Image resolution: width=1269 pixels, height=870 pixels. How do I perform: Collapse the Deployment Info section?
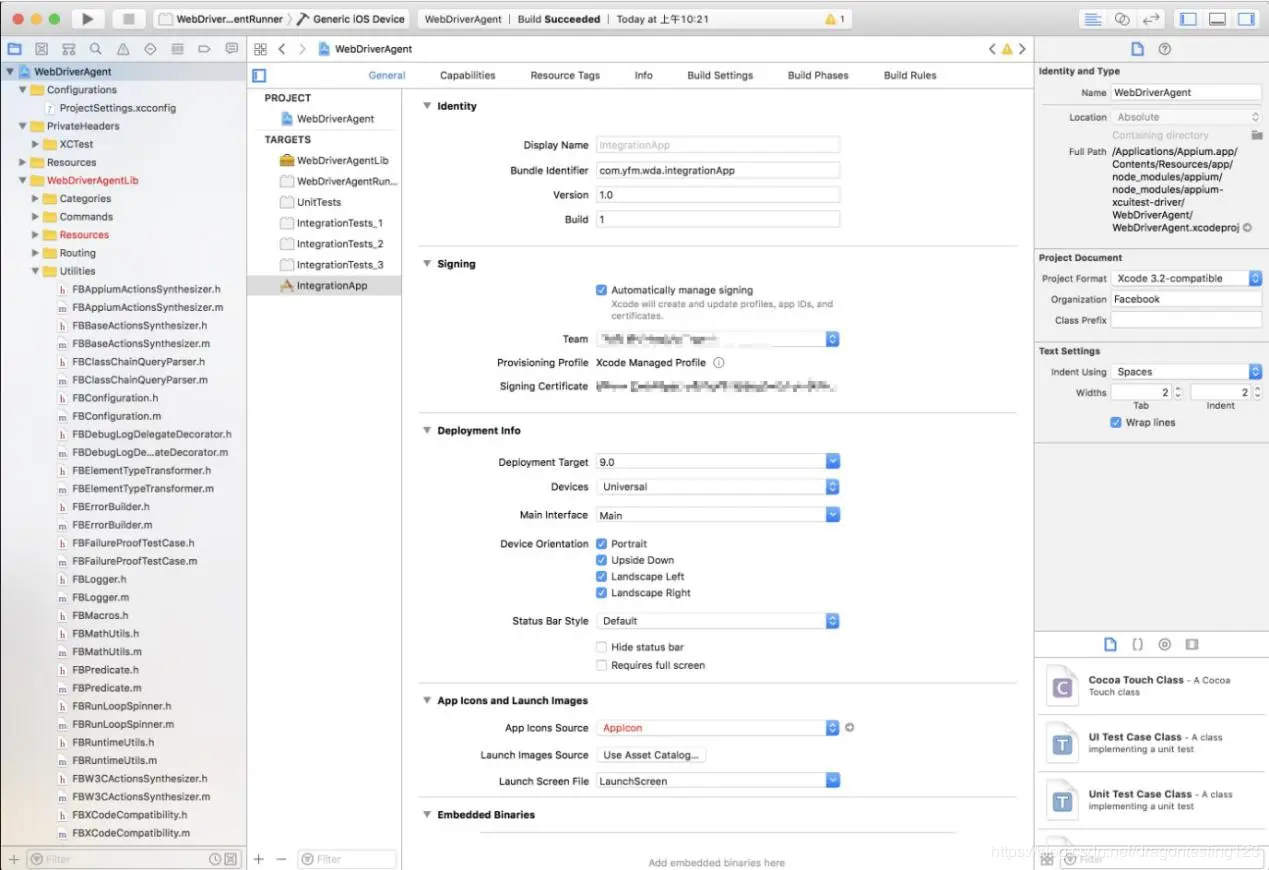pos(427,430)
